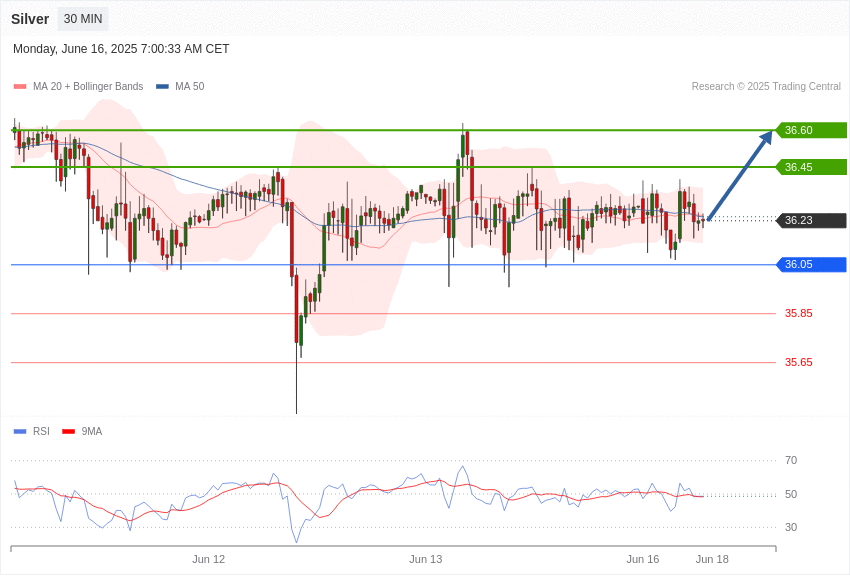Image resolution: width=850 pixels, height=576 pixels.
Task: Click the blue MA 50 legend swatch
Action: (x=162, y=87)
